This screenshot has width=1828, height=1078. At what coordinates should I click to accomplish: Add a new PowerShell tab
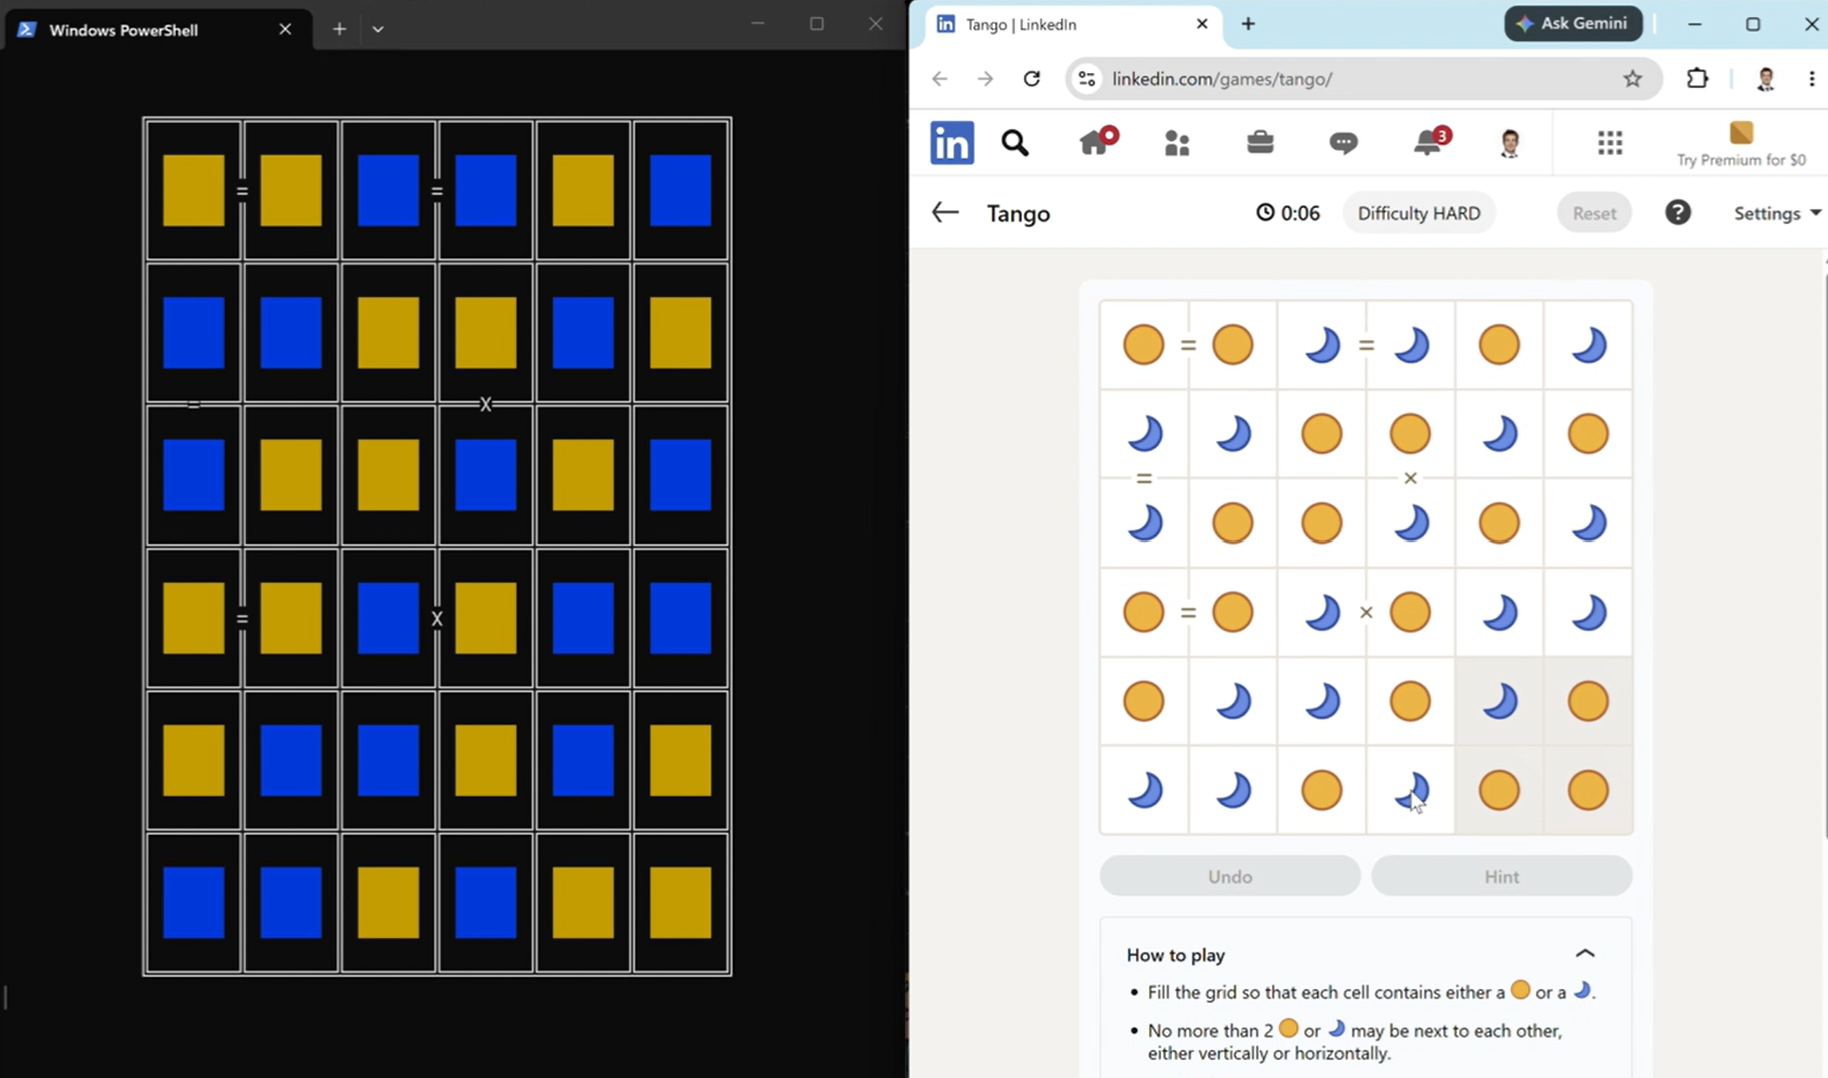click(x=339, y=29)
